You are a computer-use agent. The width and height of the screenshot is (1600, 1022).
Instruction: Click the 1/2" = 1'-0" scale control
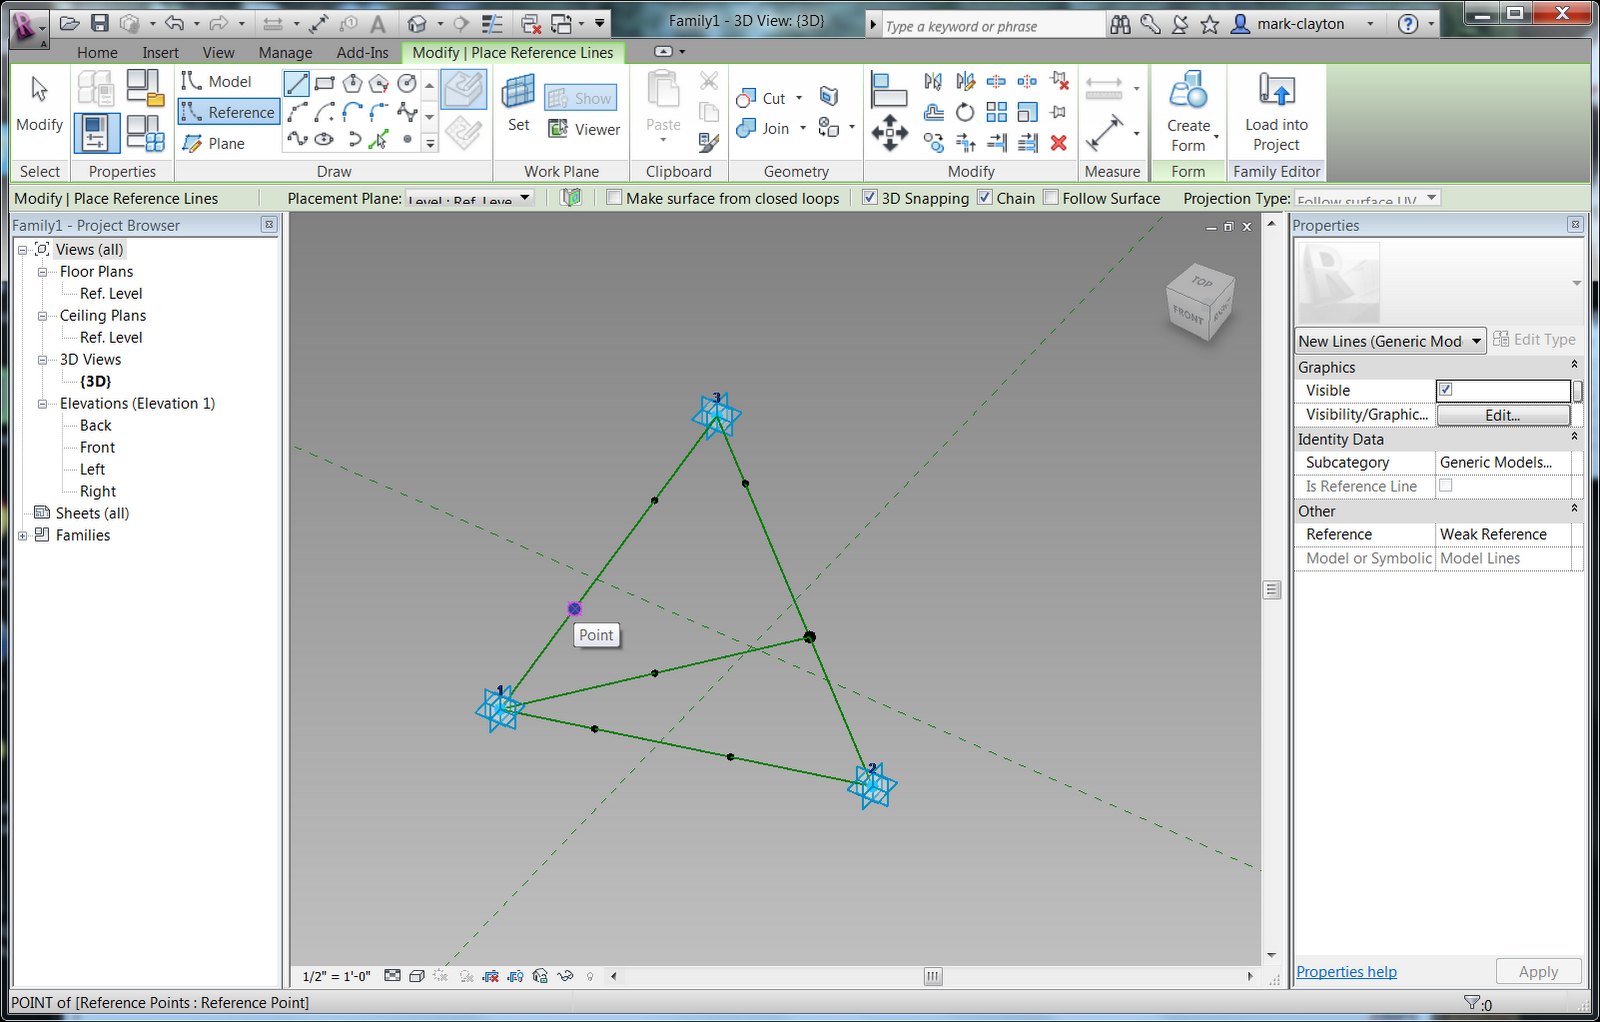click(335, 976)
